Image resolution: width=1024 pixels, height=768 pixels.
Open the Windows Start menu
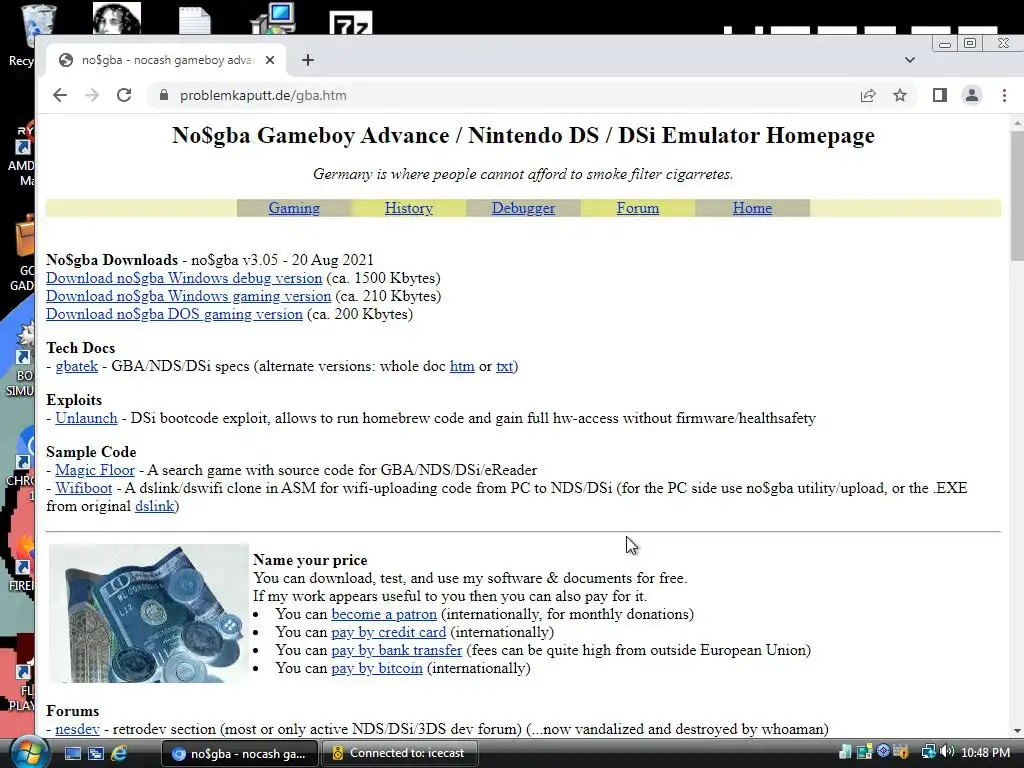point(27,753)
